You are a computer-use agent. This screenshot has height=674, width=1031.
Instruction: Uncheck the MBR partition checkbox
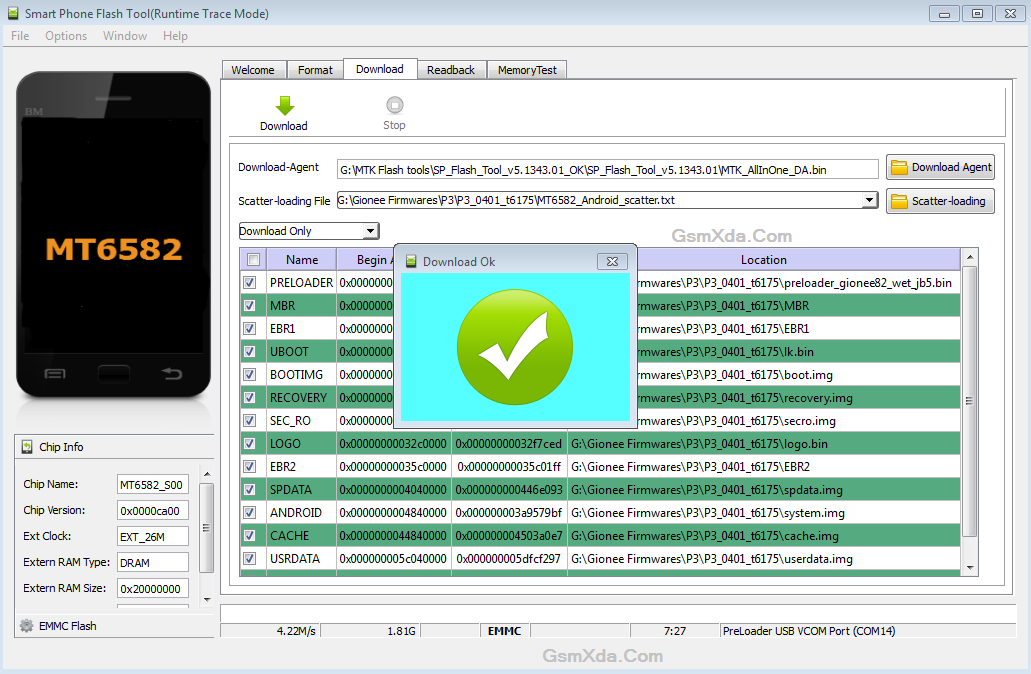(x=250, y=306)
